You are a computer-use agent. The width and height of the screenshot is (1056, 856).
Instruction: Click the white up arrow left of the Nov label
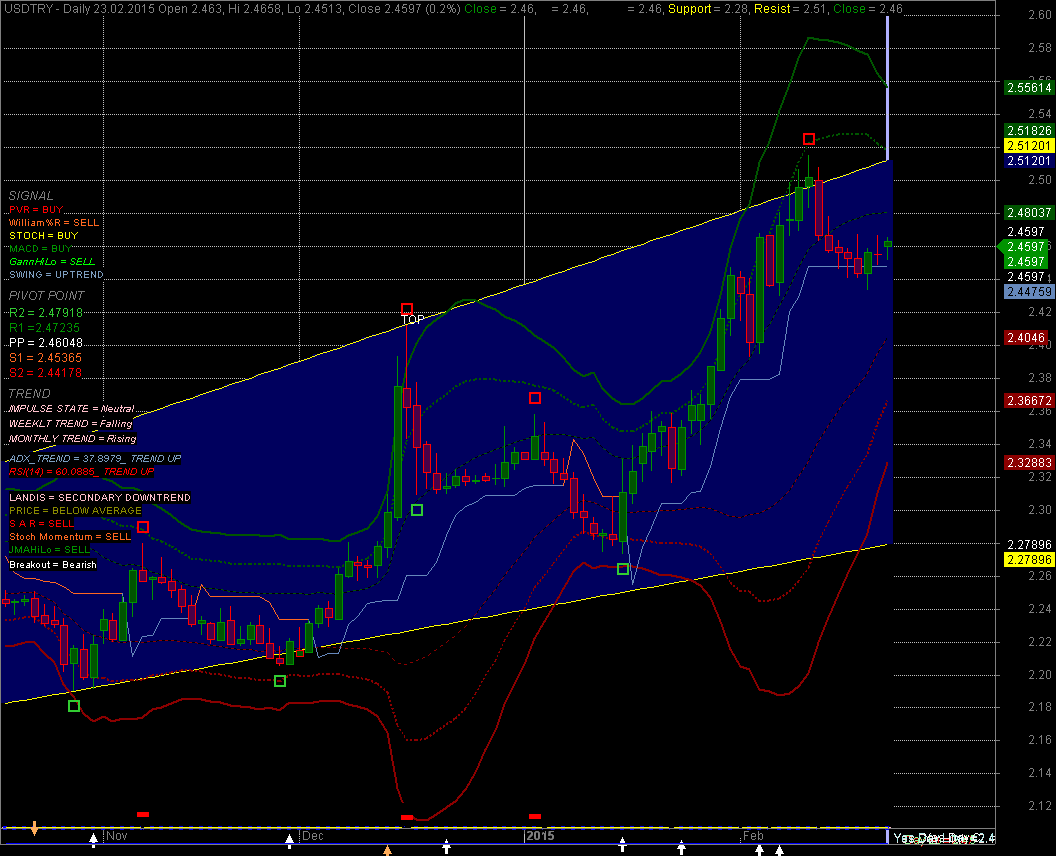coord(94,838)
